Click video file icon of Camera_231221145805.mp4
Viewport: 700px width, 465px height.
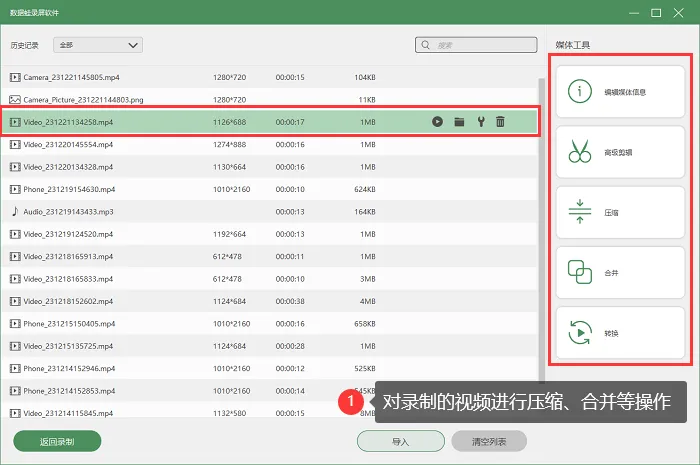[15, 77]
